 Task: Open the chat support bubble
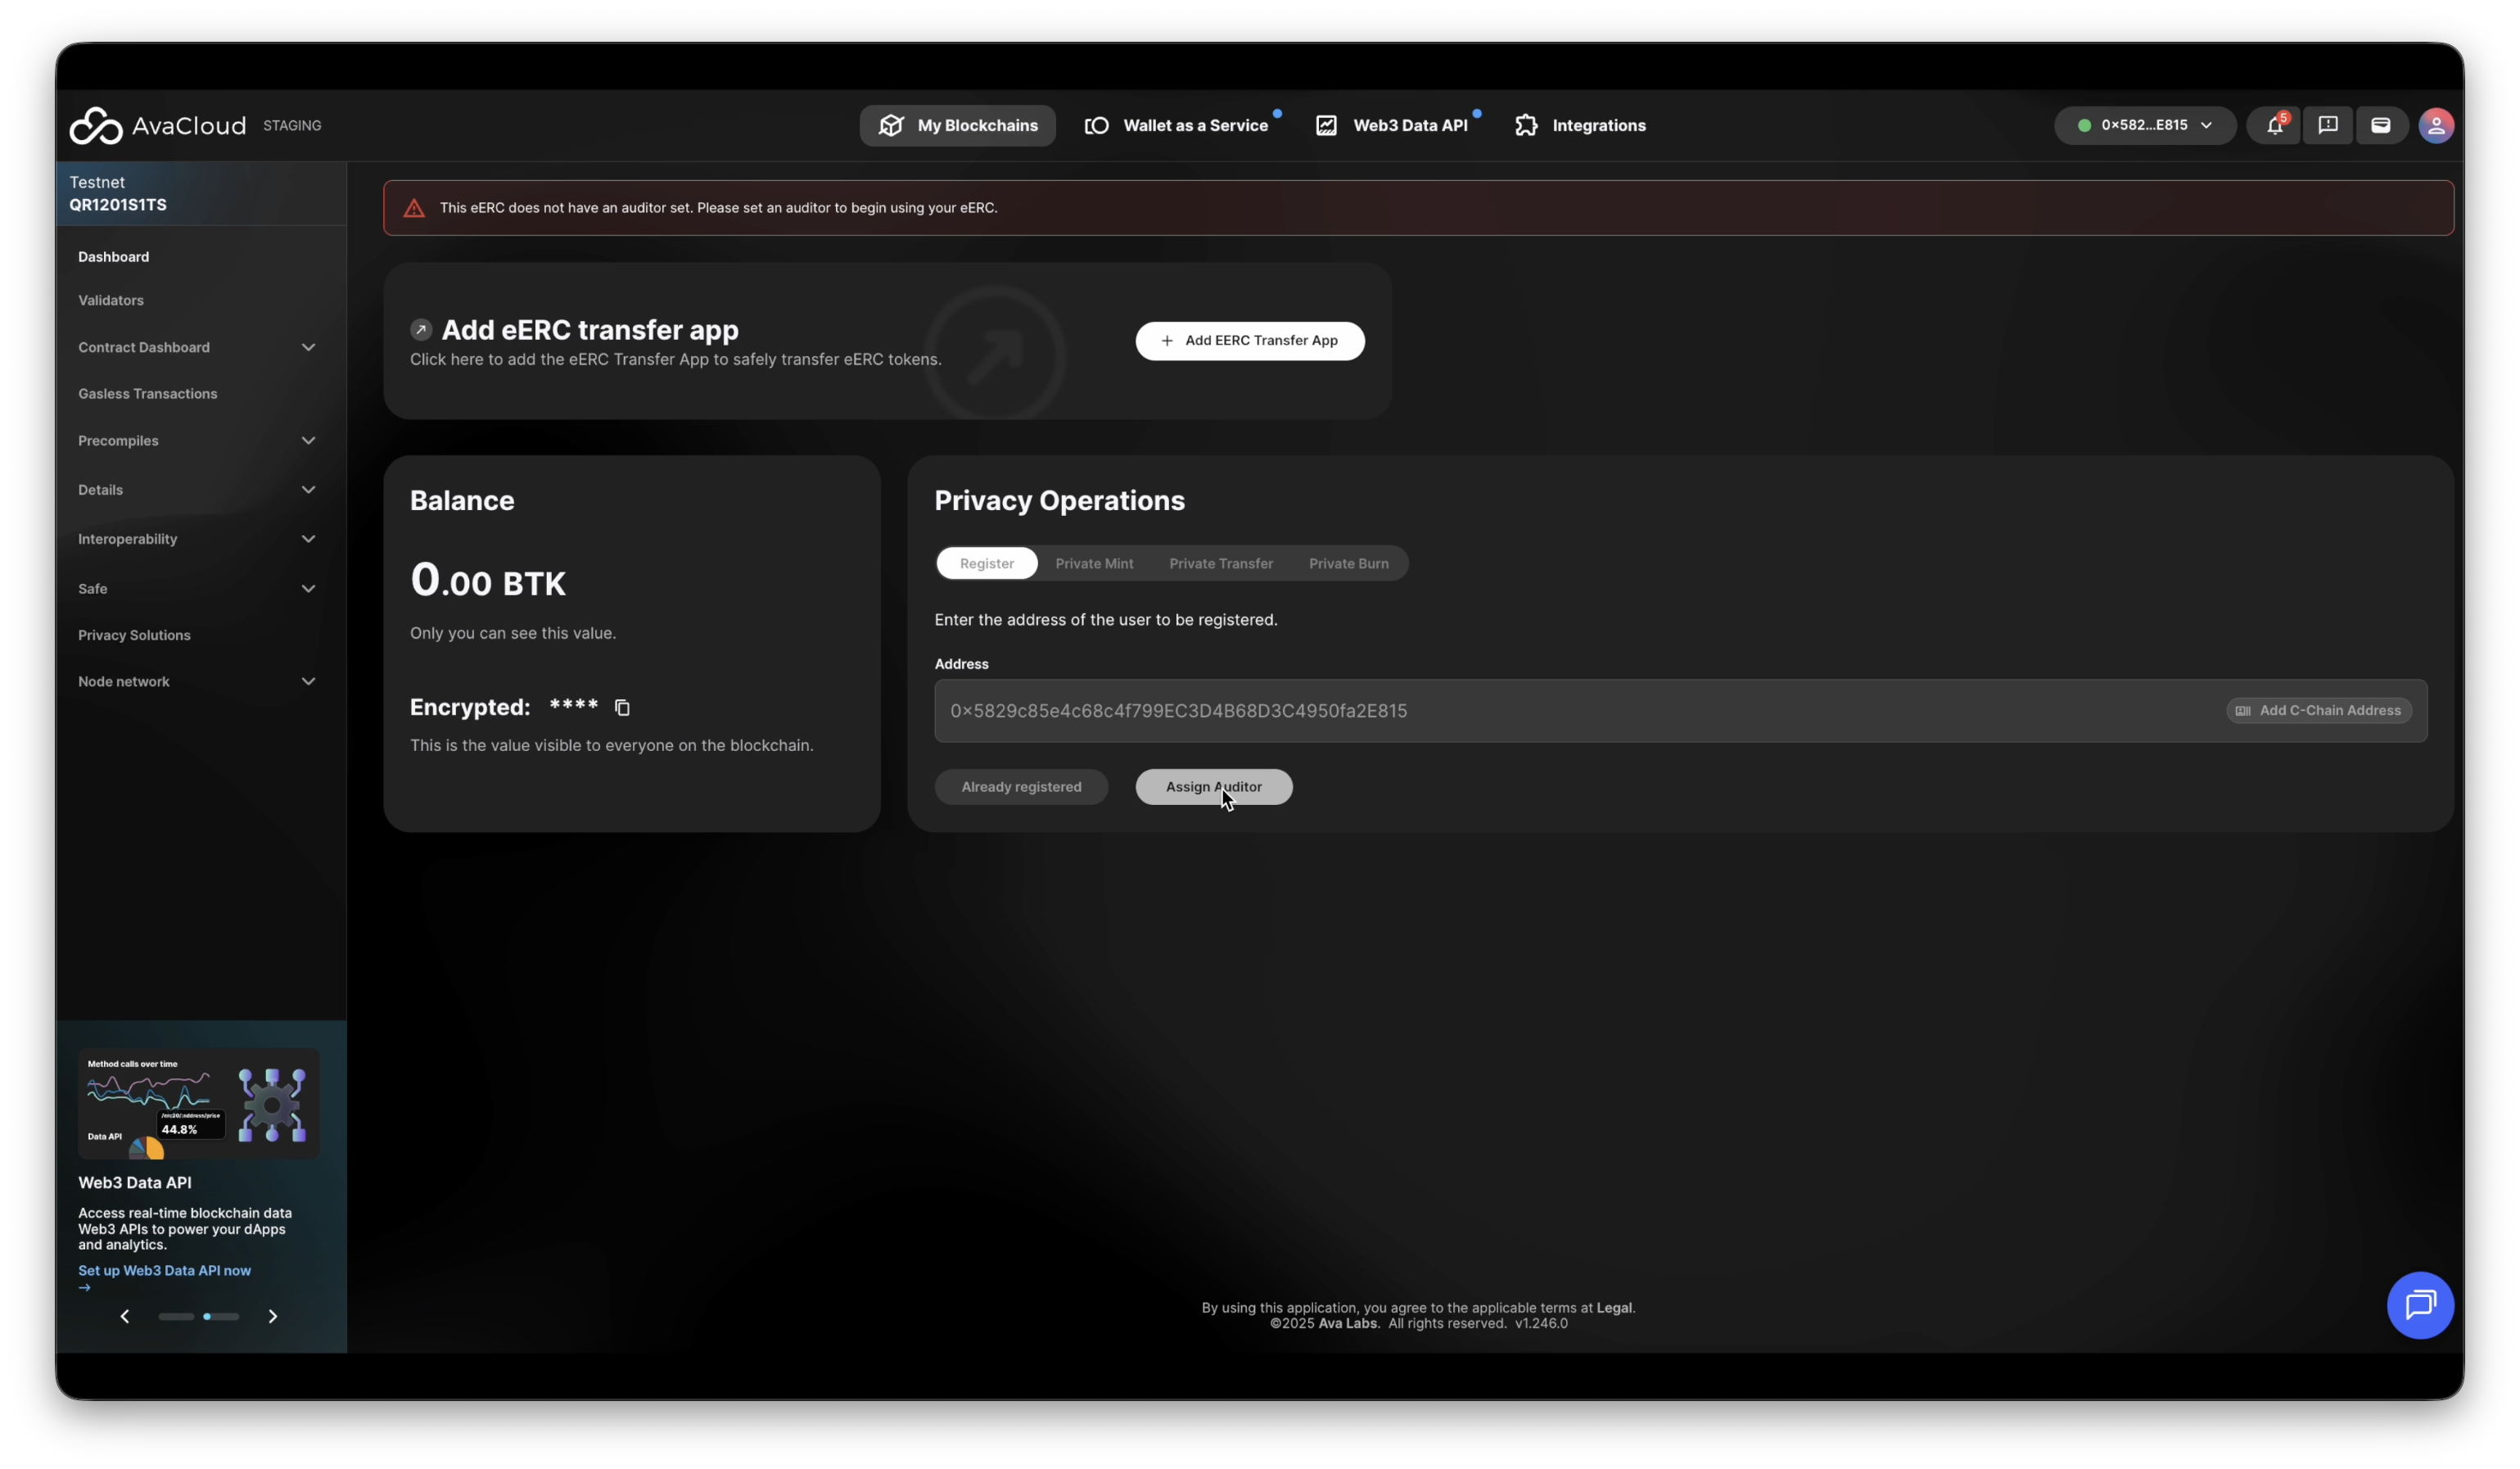[2419, 1305]
